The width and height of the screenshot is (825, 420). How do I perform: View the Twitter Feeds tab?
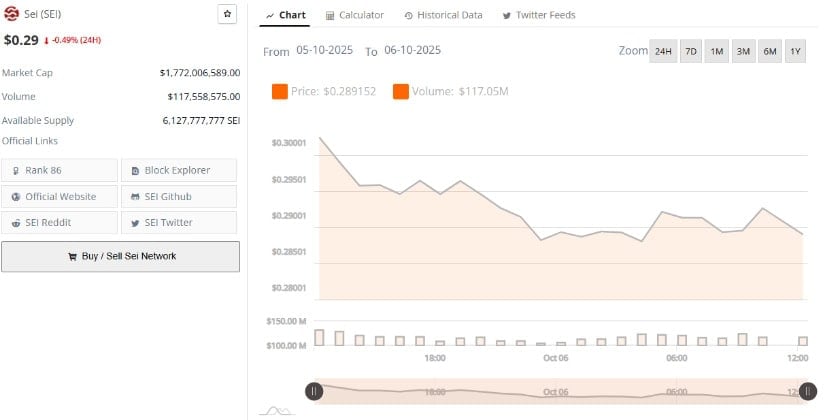(x=538, y=15)
